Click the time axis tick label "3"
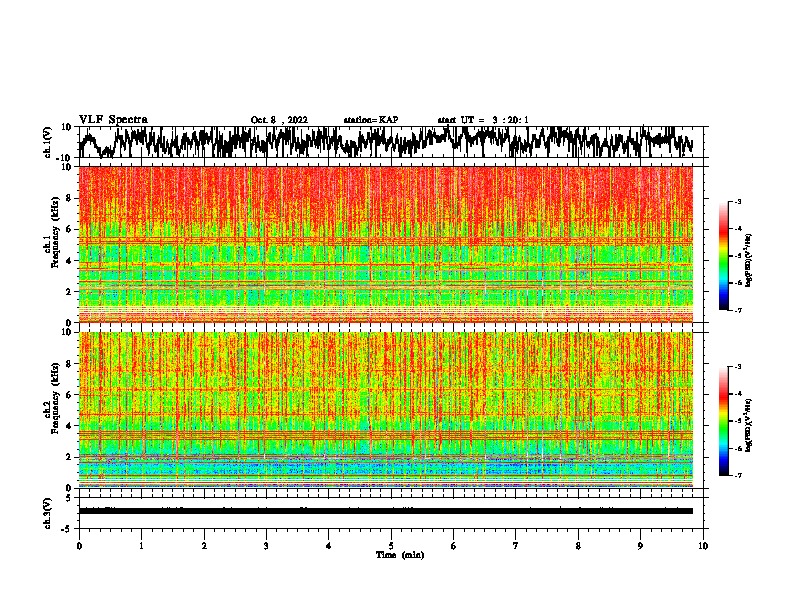Viewport: 792px width, 612px height. [266, 546]
